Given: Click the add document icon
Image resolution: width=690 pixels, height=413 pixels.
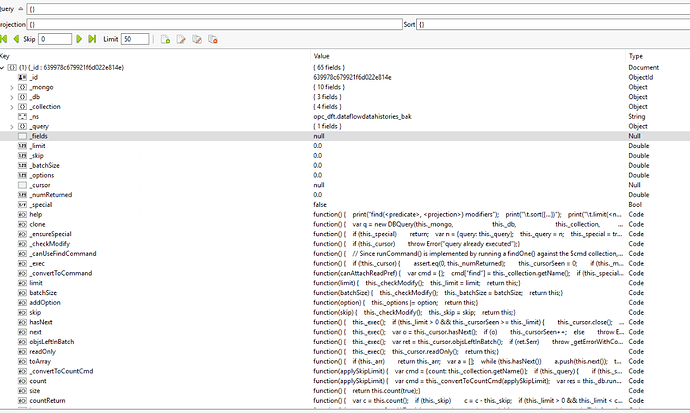Looking at the screenshot, I should [x=165, y=39].
